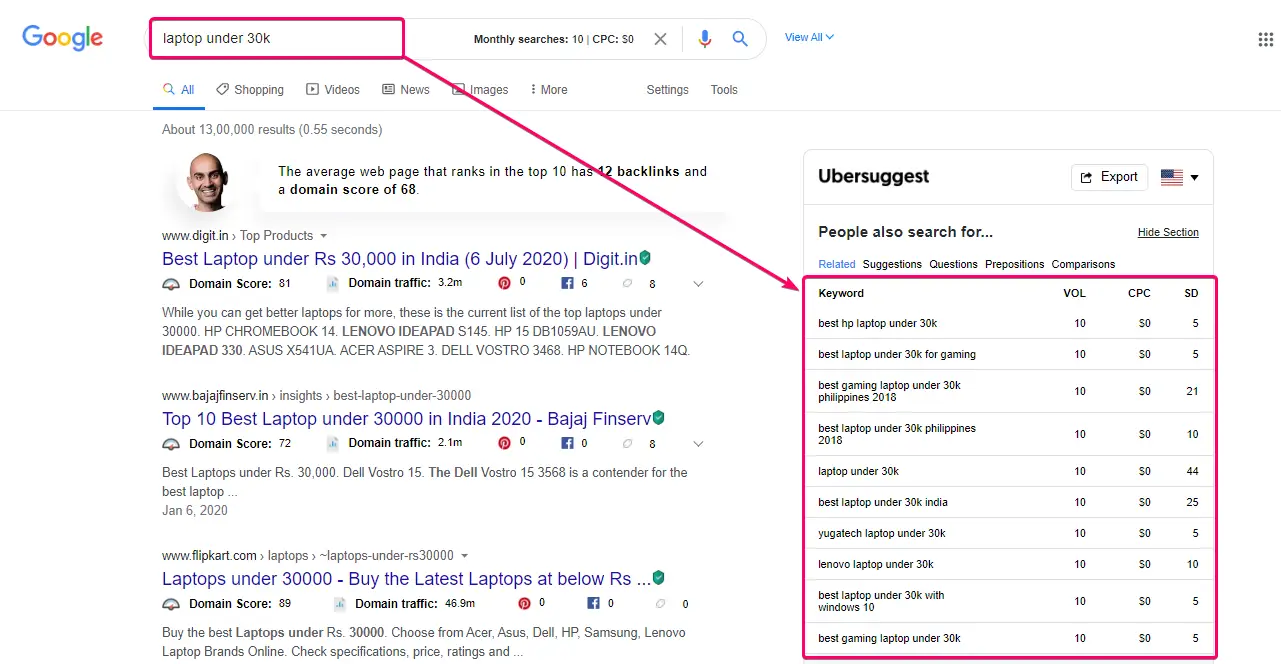
Task: Select the Questions tab in Ubersuggest
Action: (x=953, y=264)
